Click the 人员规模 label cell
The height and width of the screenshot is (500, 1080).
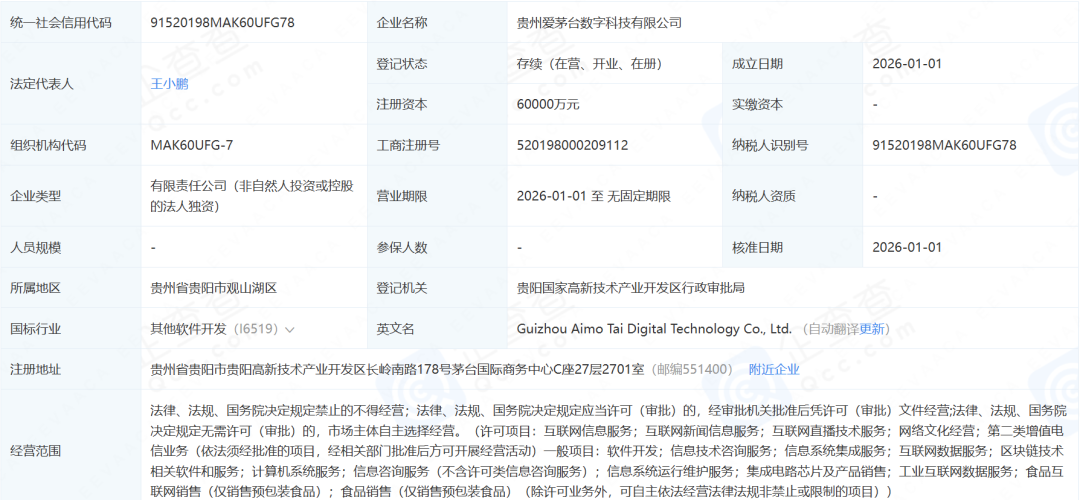click(71, 247)
